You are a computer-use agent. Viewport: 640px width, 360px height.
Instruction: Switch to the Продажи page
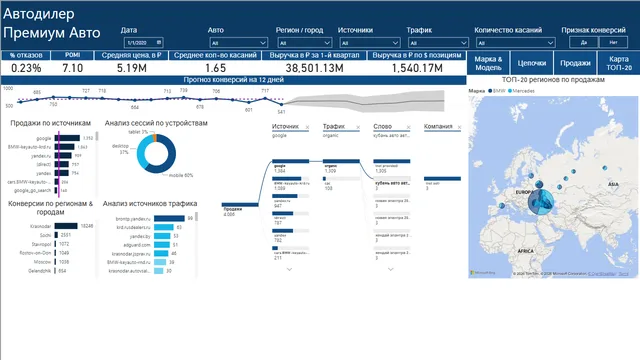575,63
